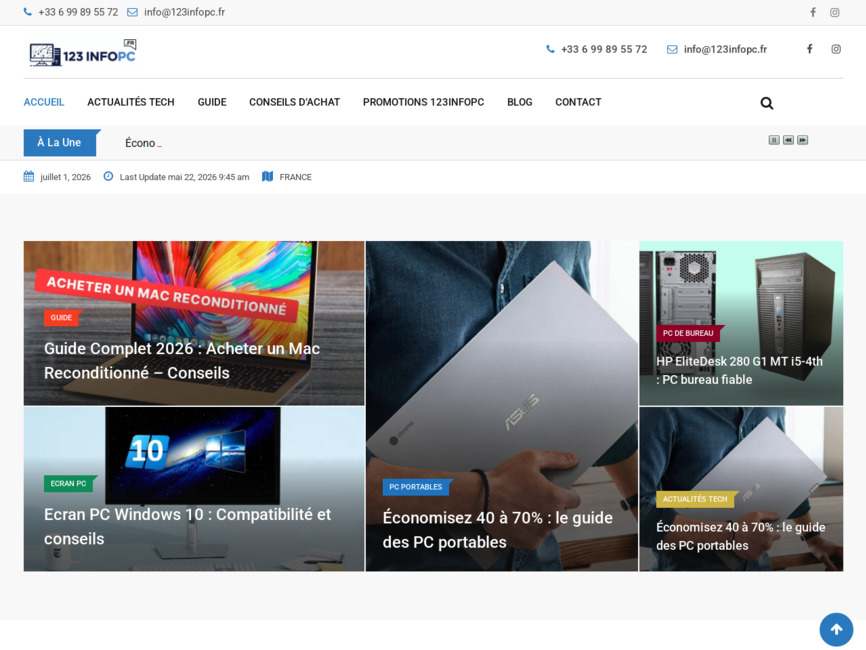Click phone icon in top bar

click(x=28, y=12)
